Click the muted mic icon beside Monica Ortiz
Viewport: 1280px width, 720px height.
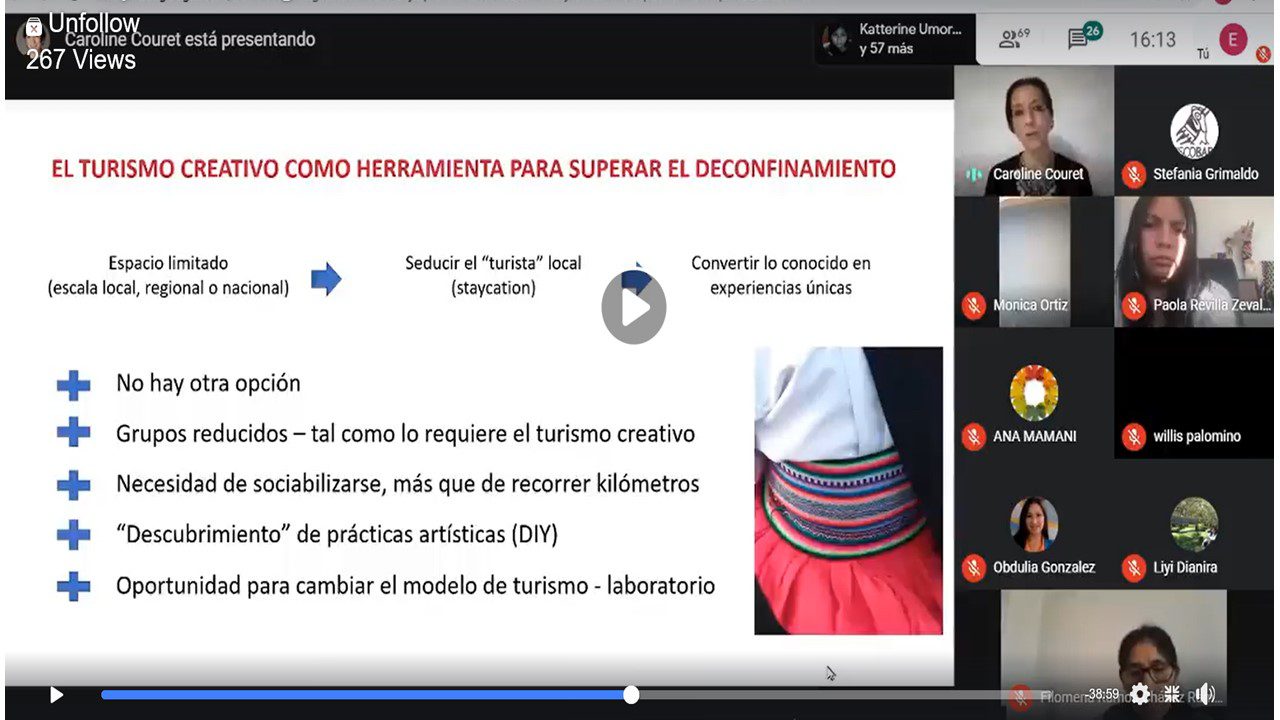[973, 305]
